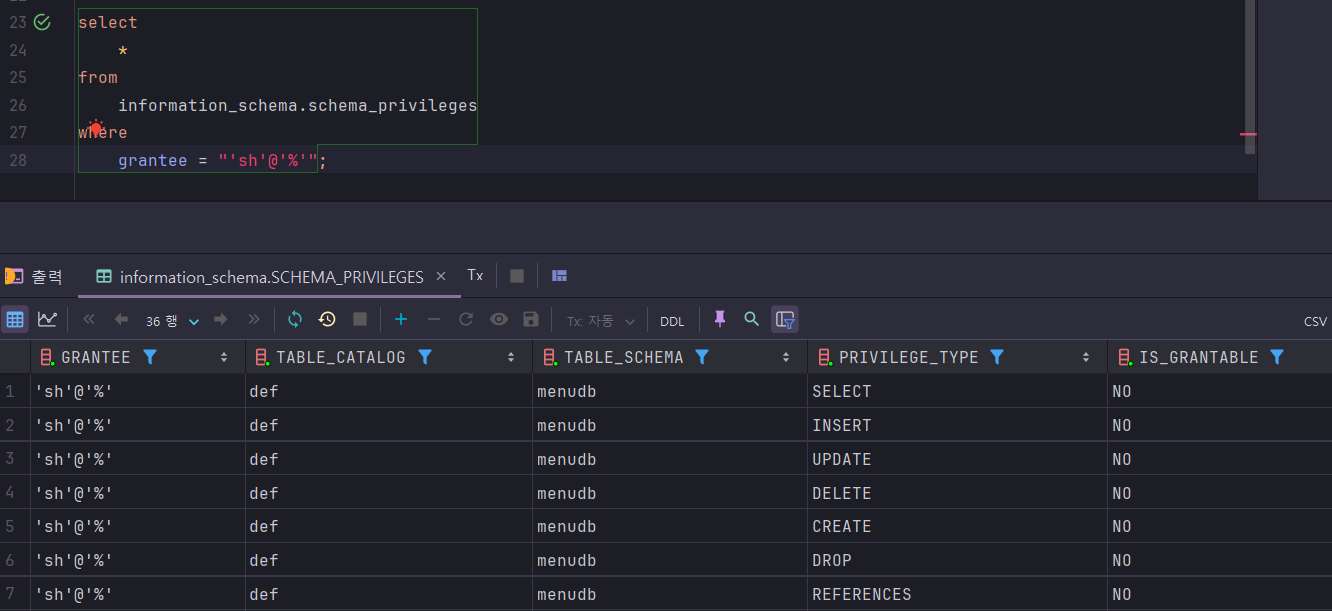Open the layout icon next to Tx

click(x=560, y=276)
